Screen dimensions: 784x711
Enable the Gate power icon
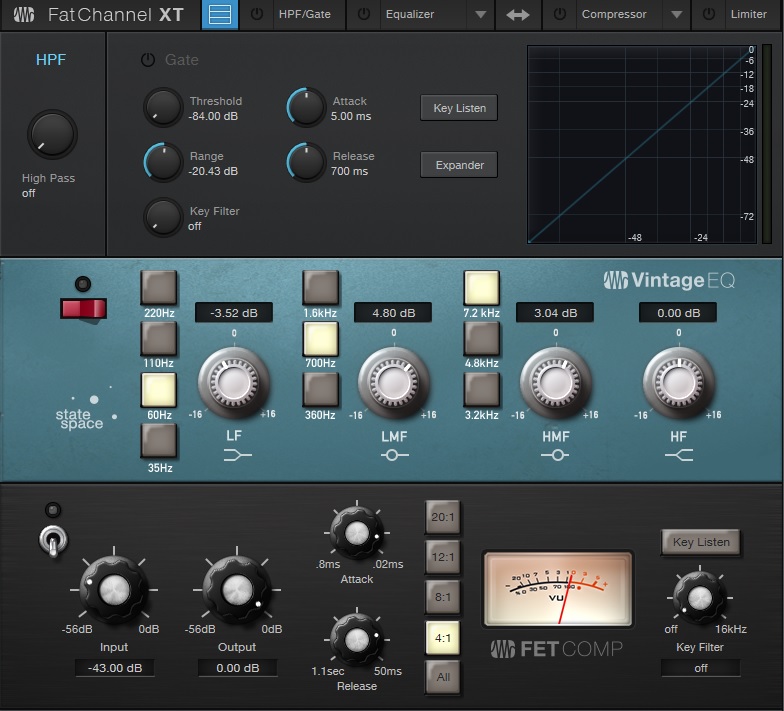tap(148, 60)
